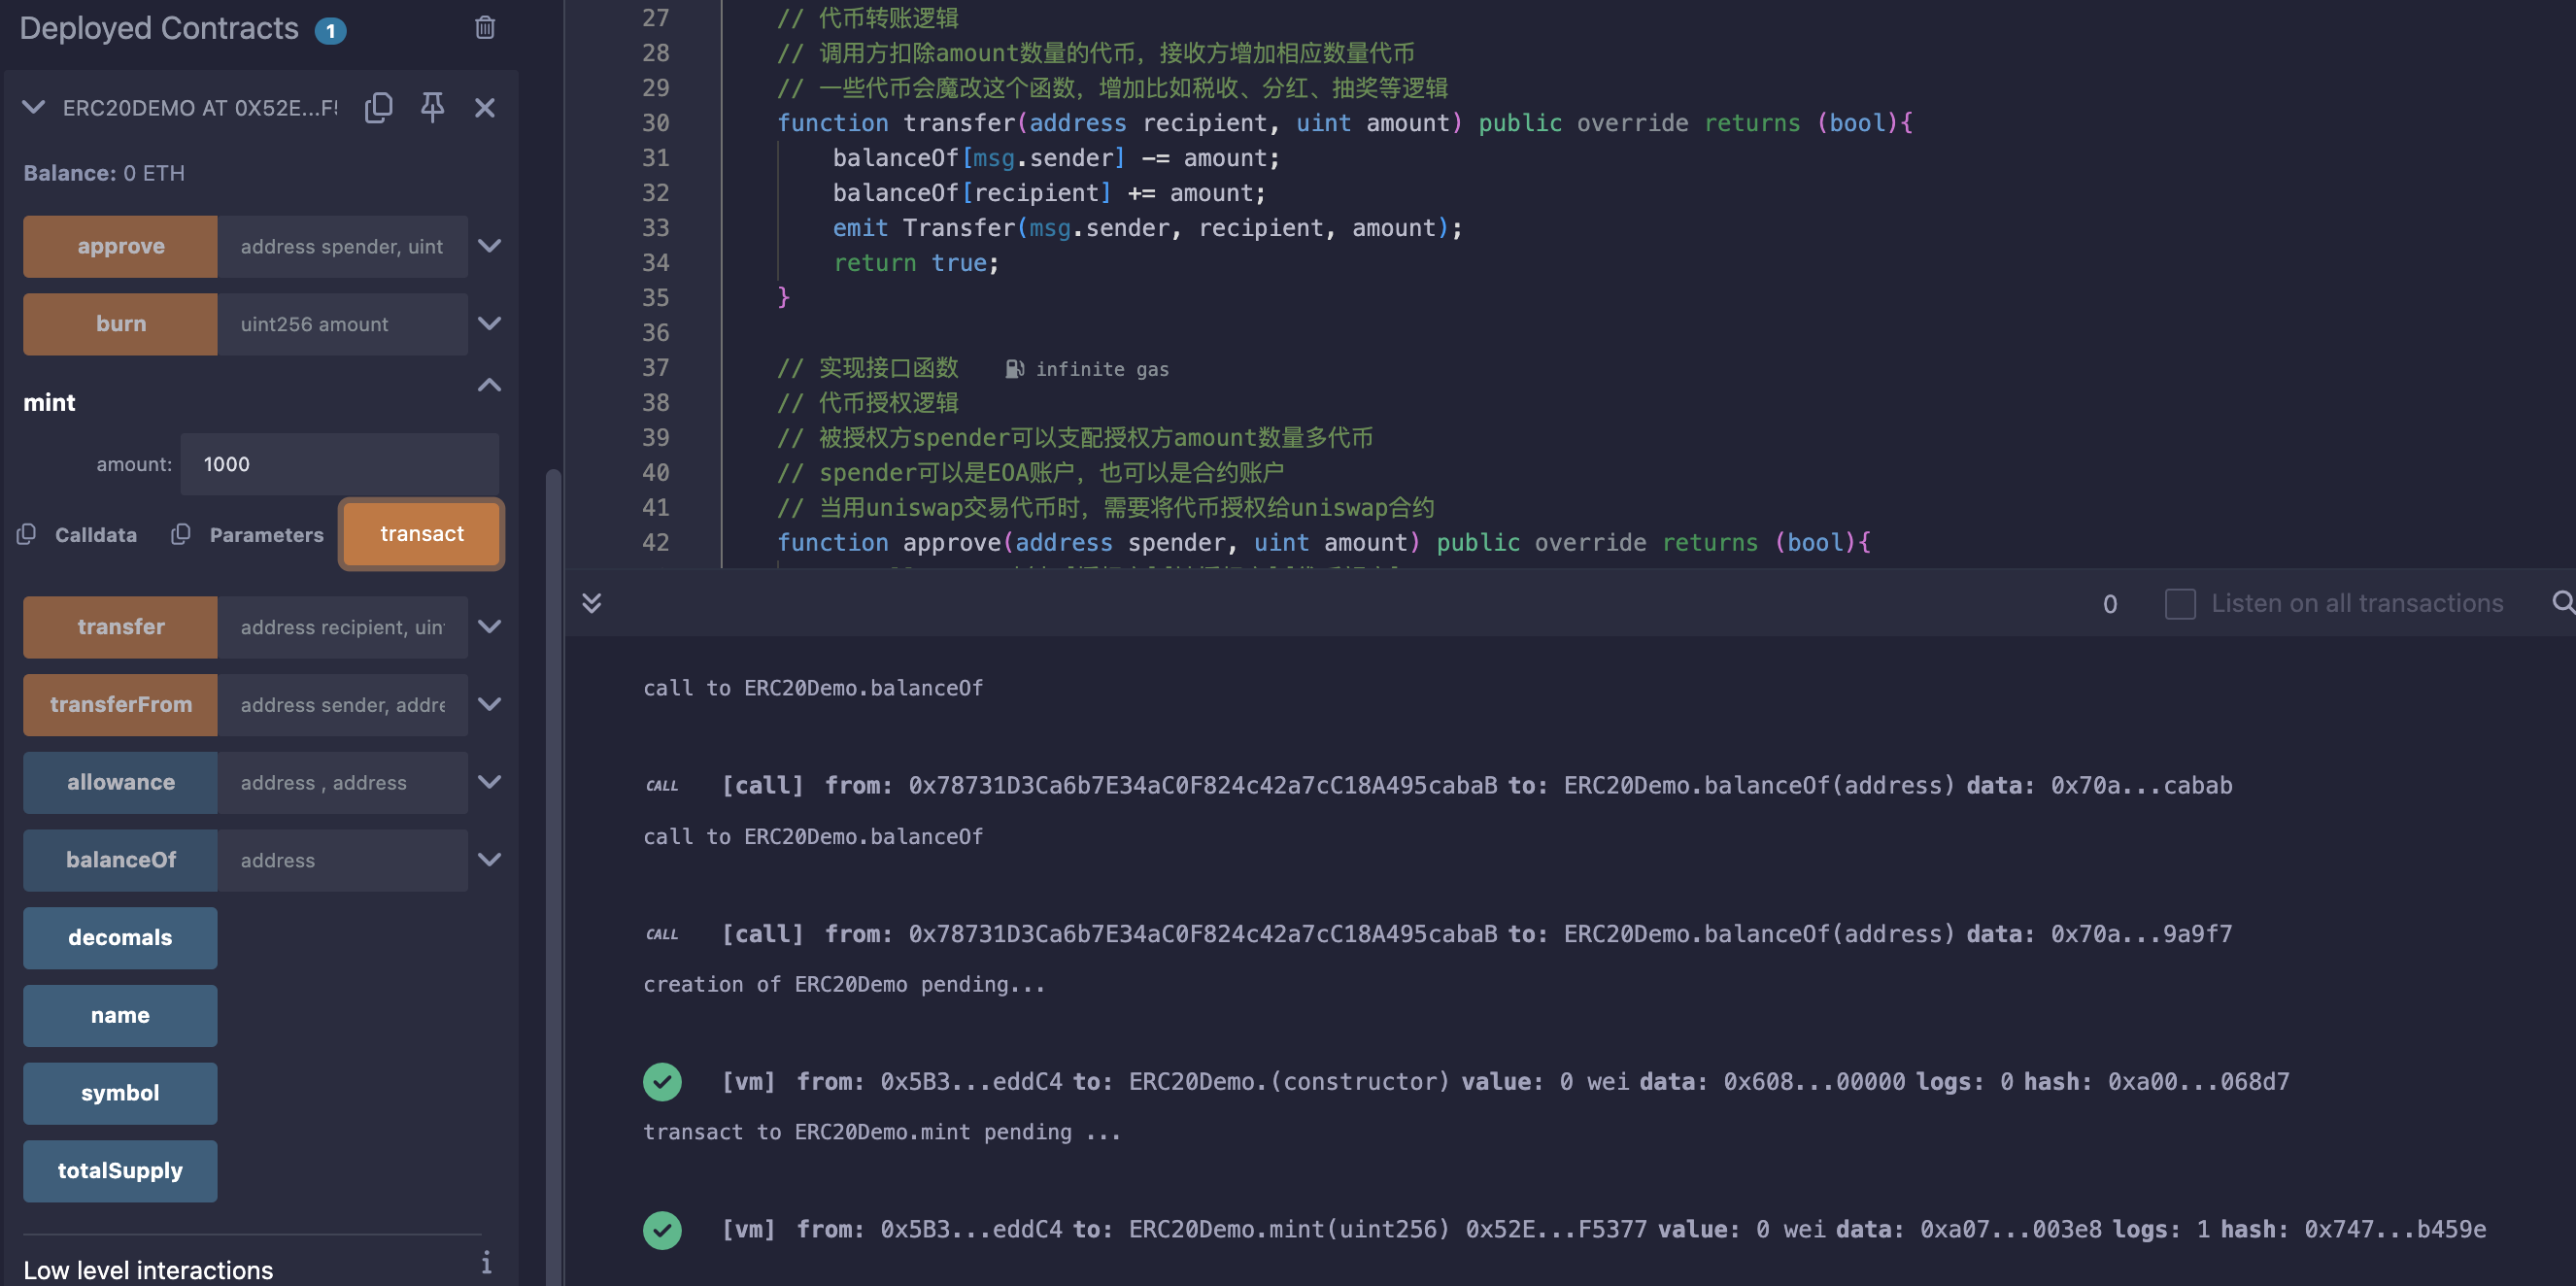Image resolution: width=2576 pixels, height=1286 pixels.
Task: Remove the ERC20DEMO deployed instance
Action: click(x=485, y=107)
